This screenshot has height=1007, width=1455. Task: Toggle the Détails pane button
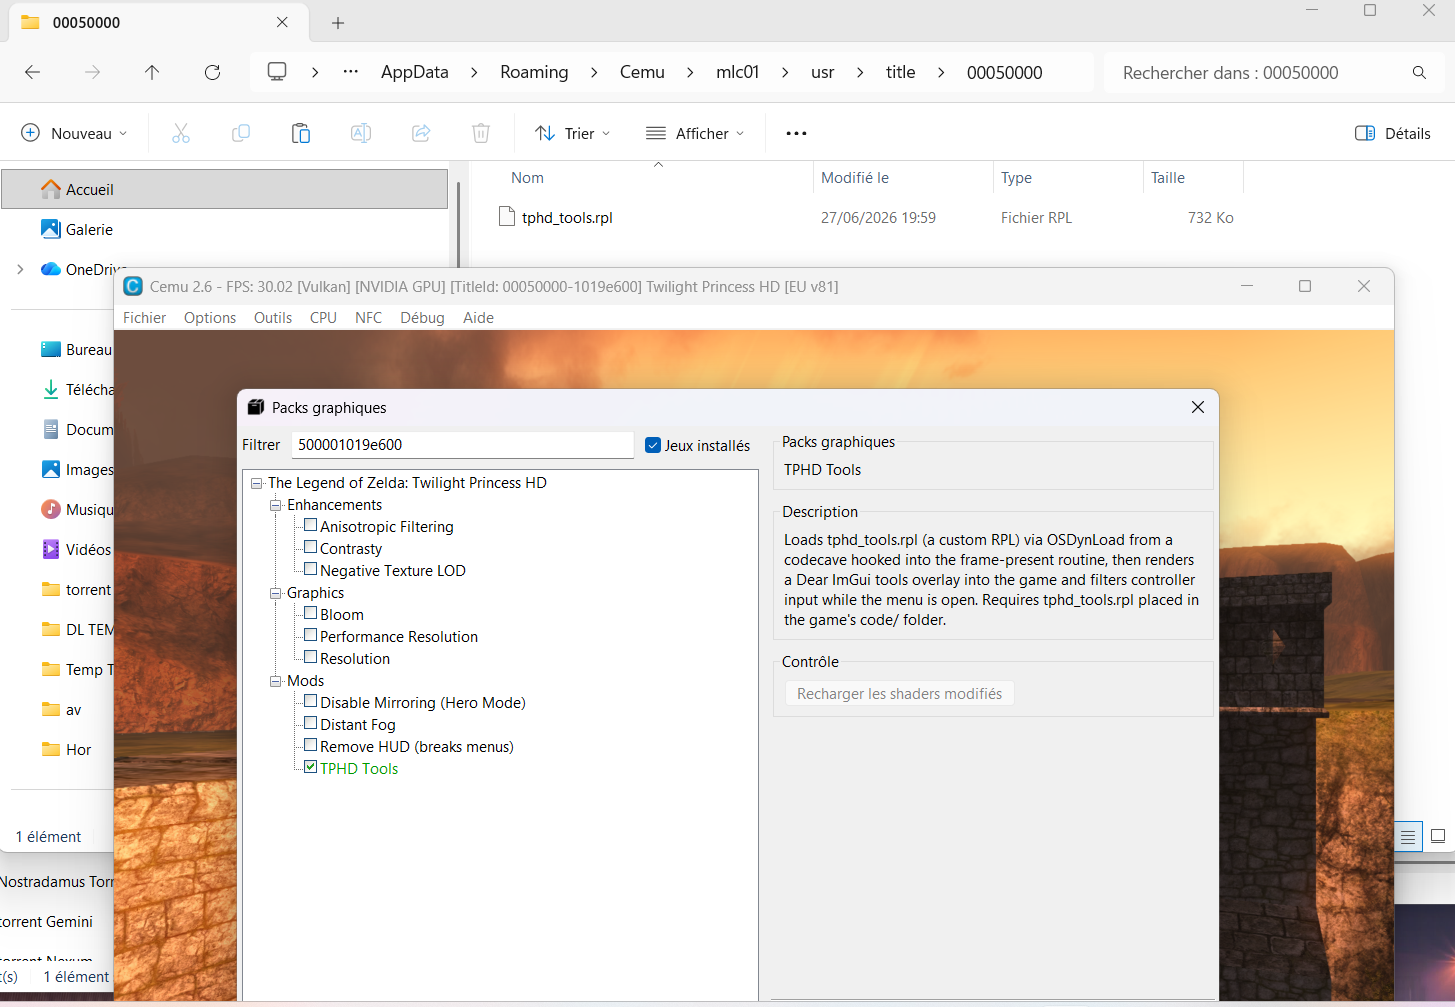point(1393,133)
